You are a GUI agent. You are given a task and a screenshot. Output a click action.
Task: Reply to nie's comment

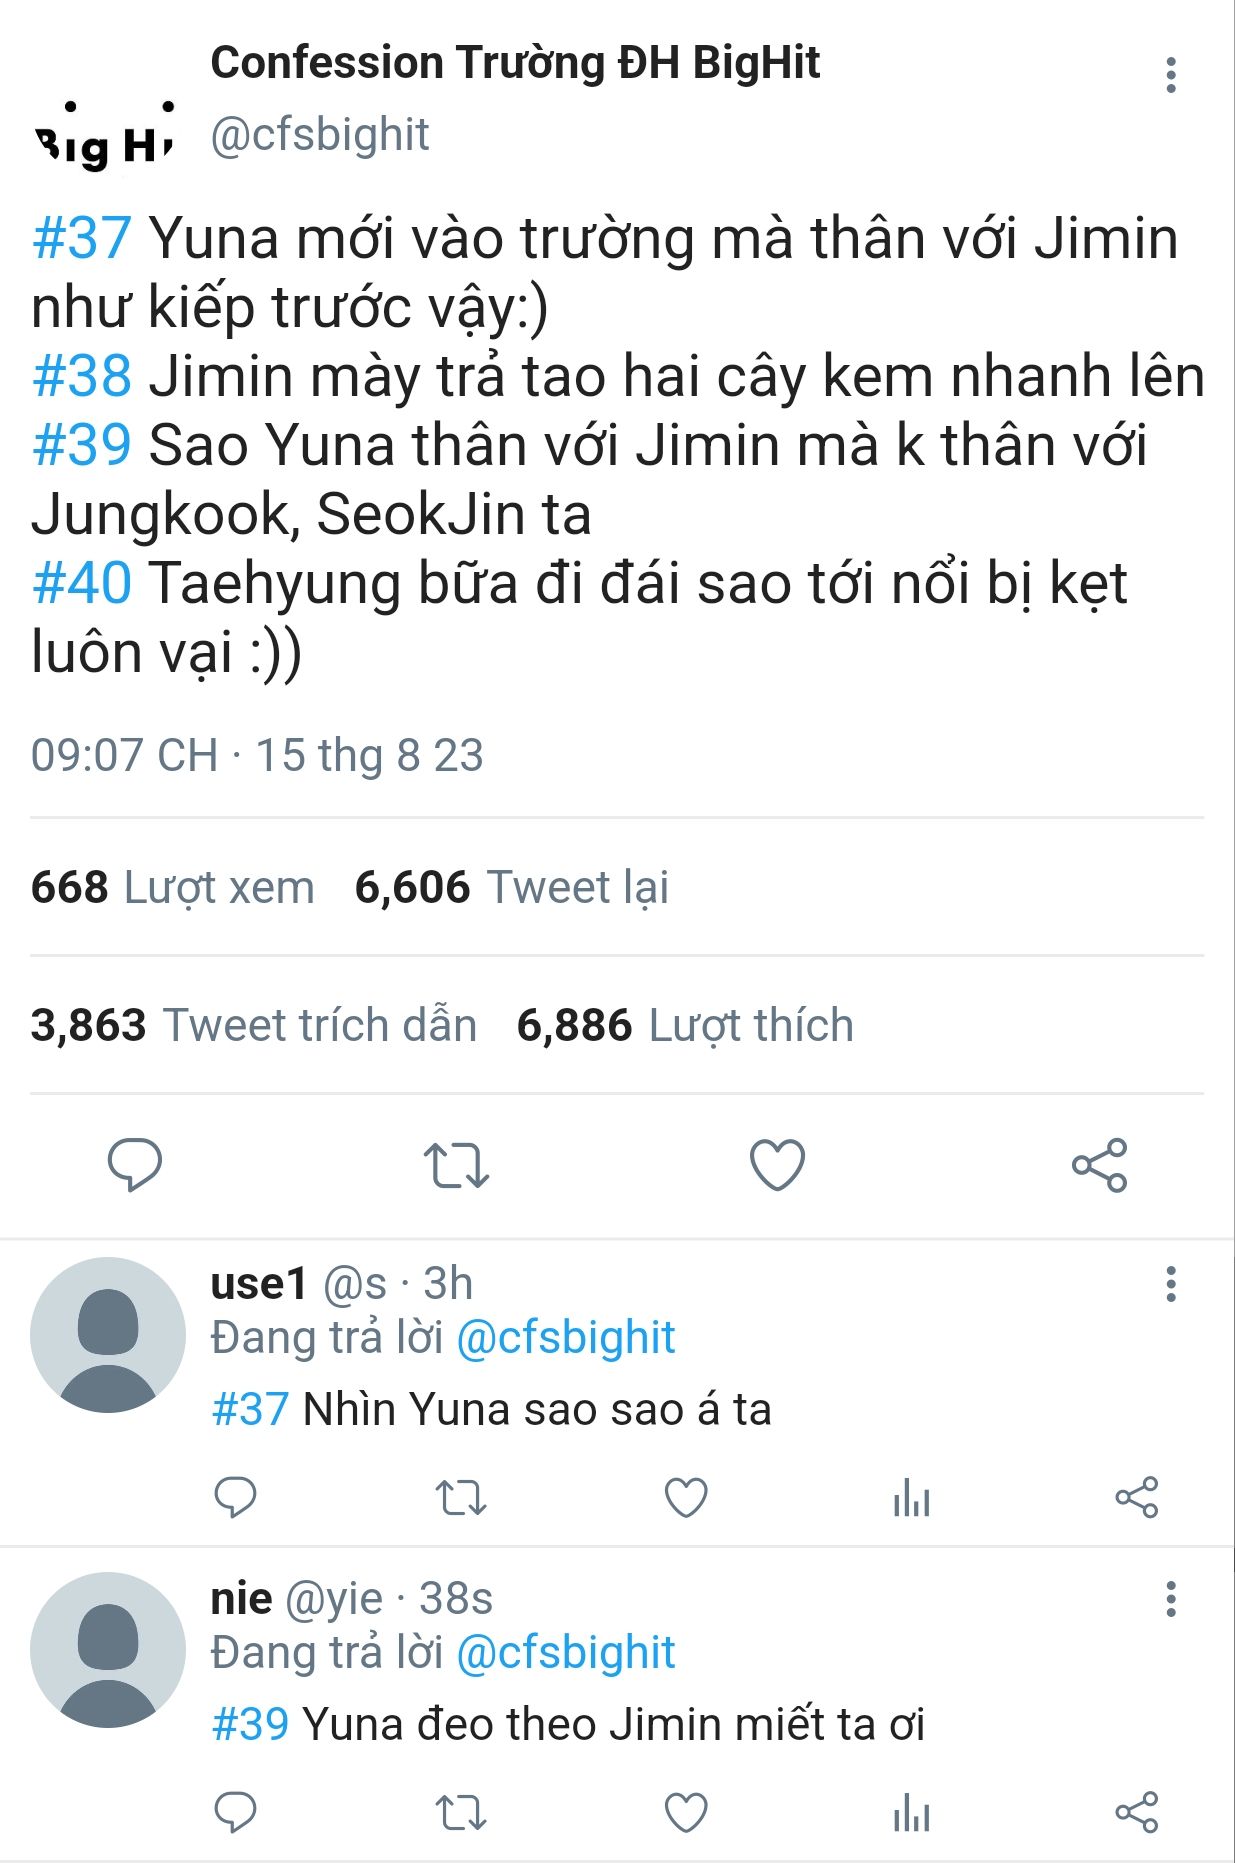click(235, 1812)
